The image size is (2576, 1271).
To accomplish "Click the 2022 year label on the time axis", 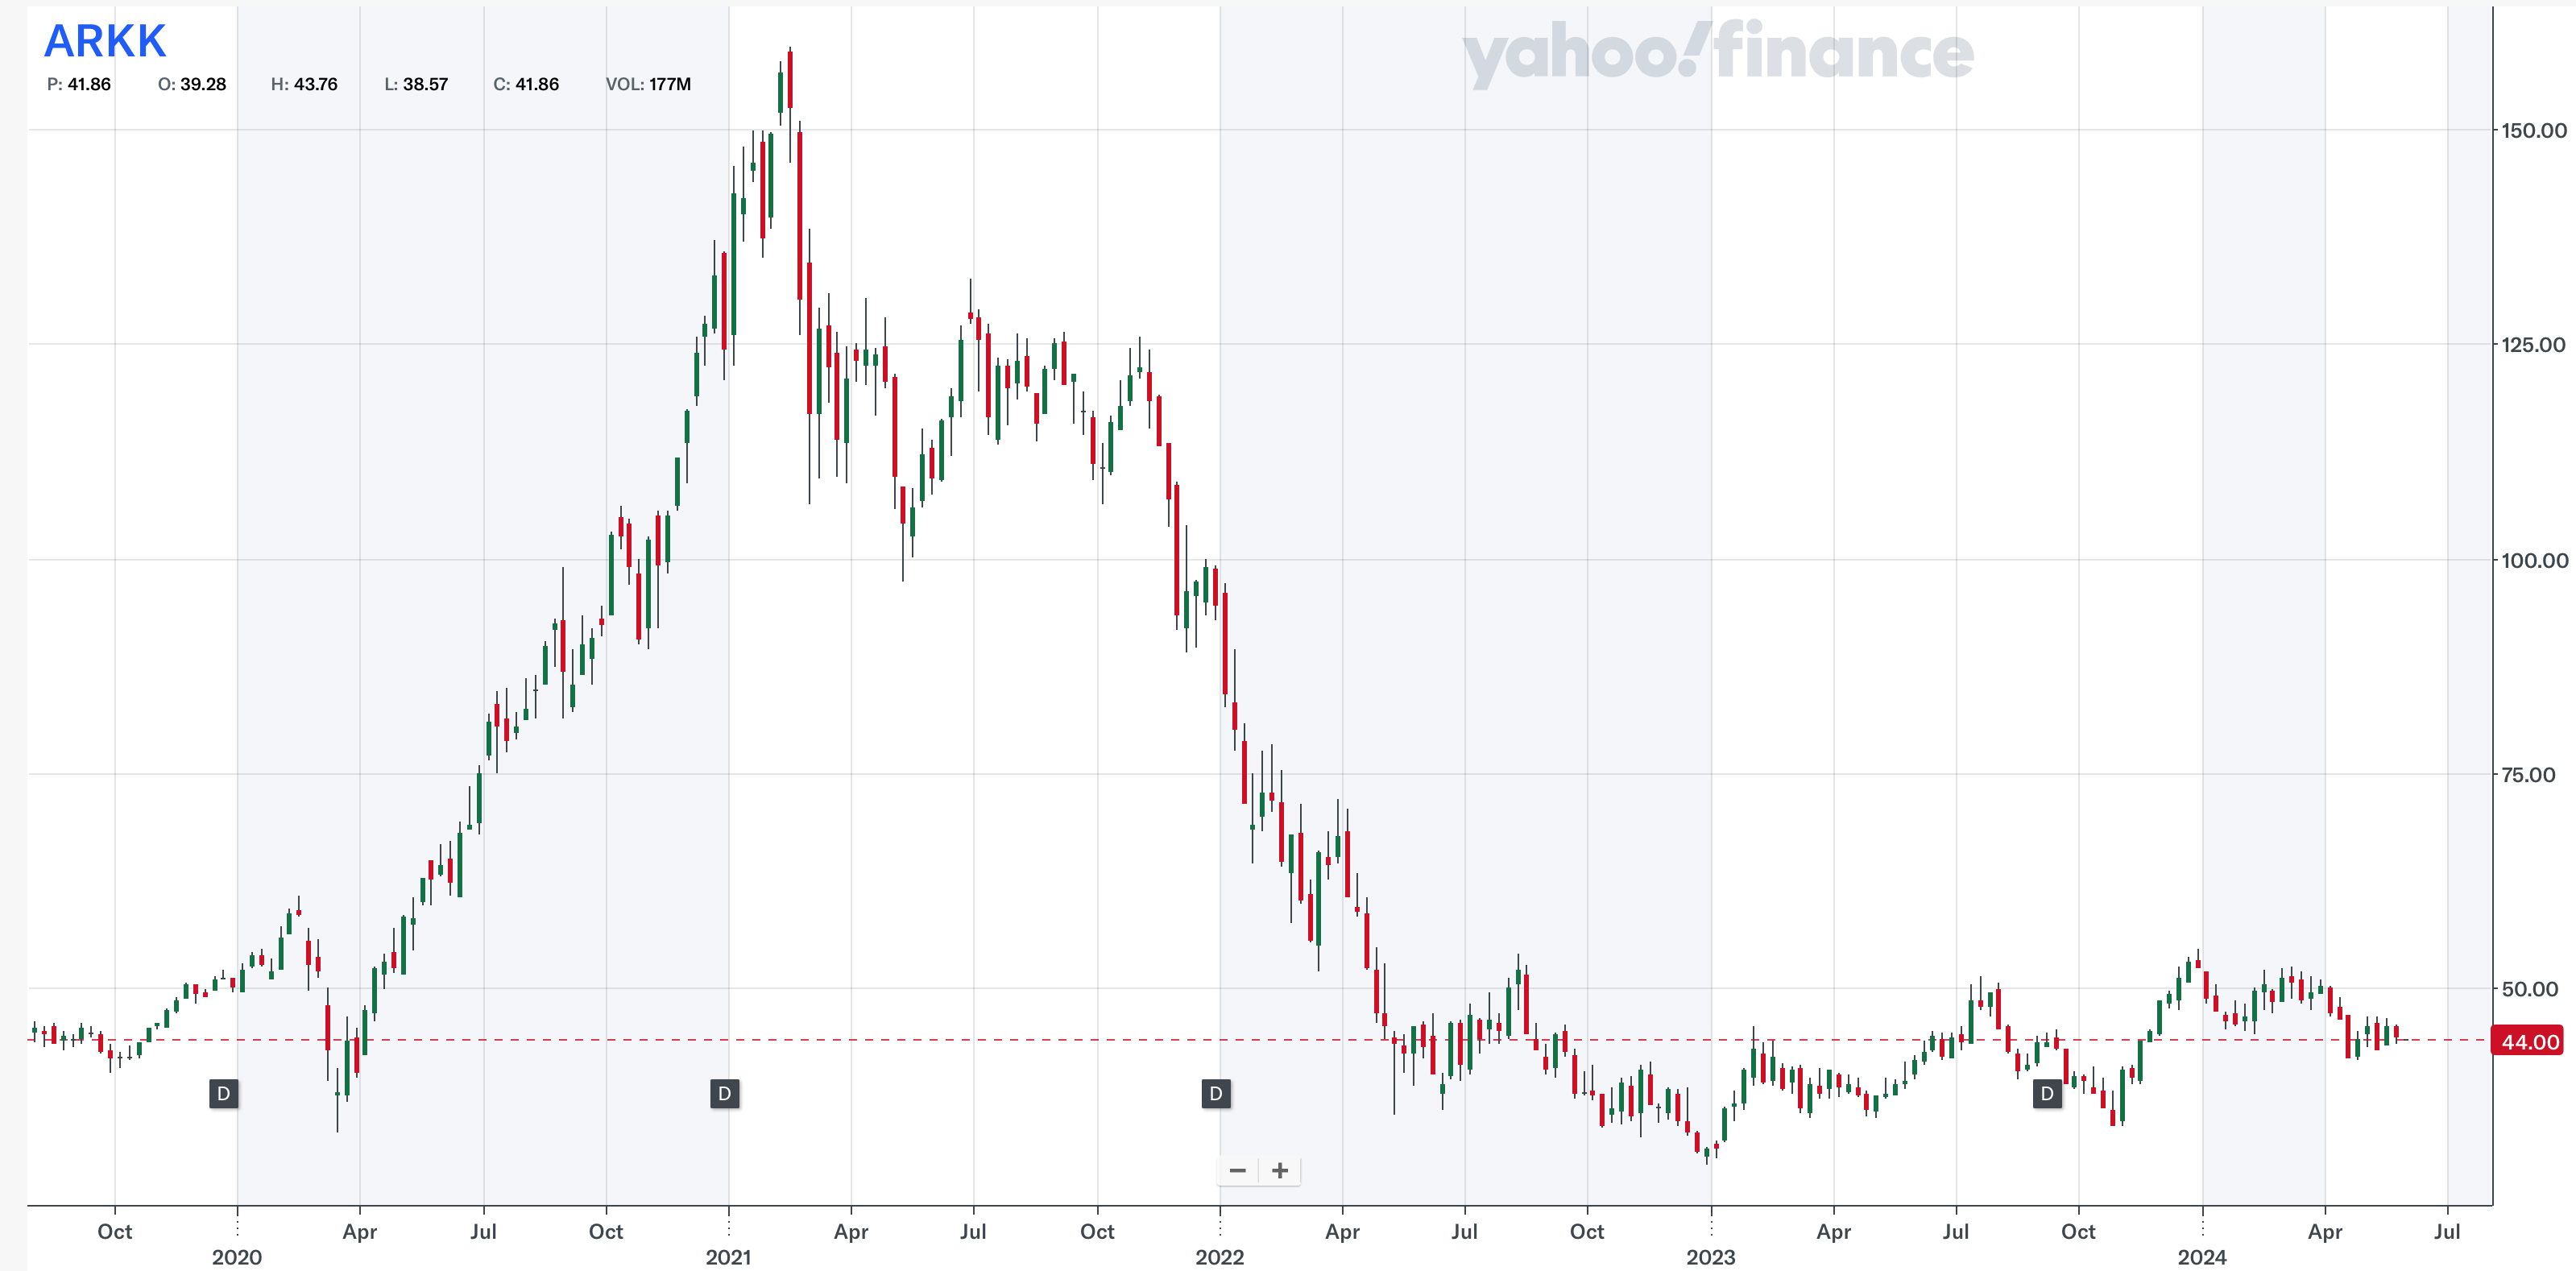I will [1219, 1257].
